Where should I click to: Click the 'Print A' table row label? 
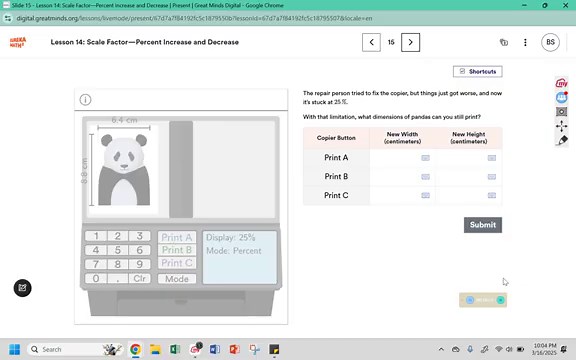(336, 158)
